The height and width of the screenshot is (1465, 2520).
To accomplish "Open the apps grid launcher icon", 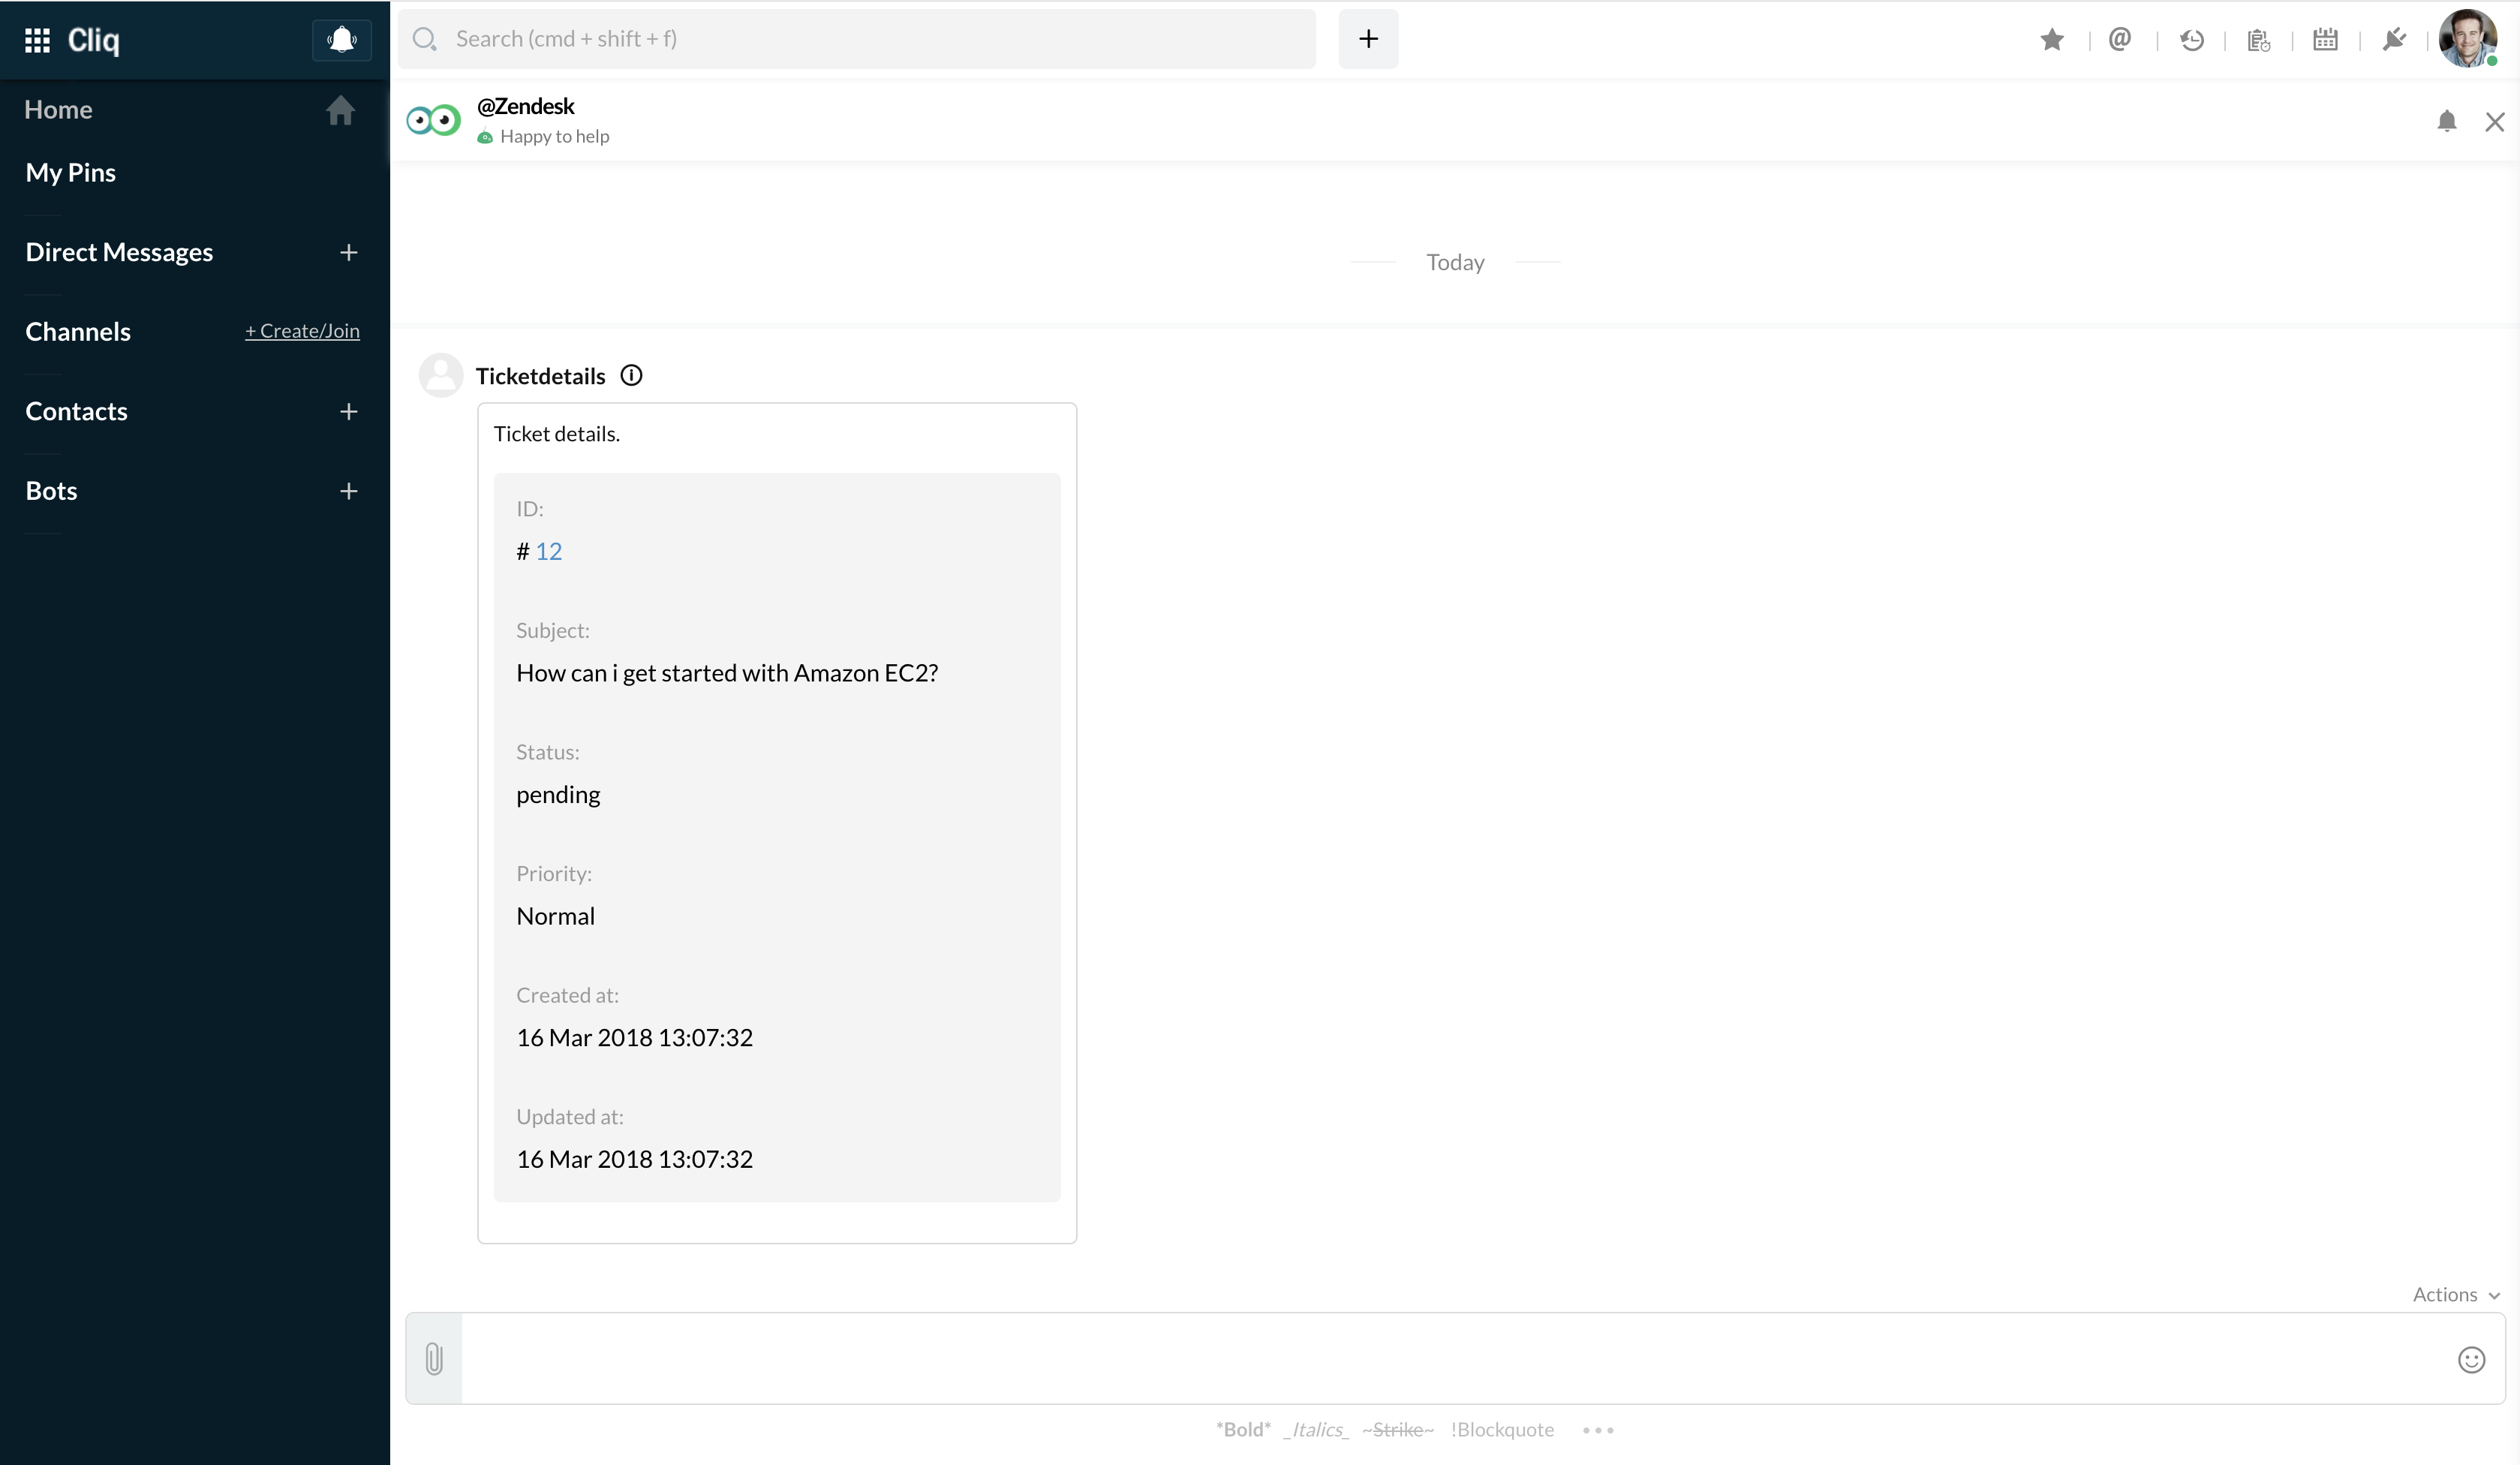I will coord(37,40).
